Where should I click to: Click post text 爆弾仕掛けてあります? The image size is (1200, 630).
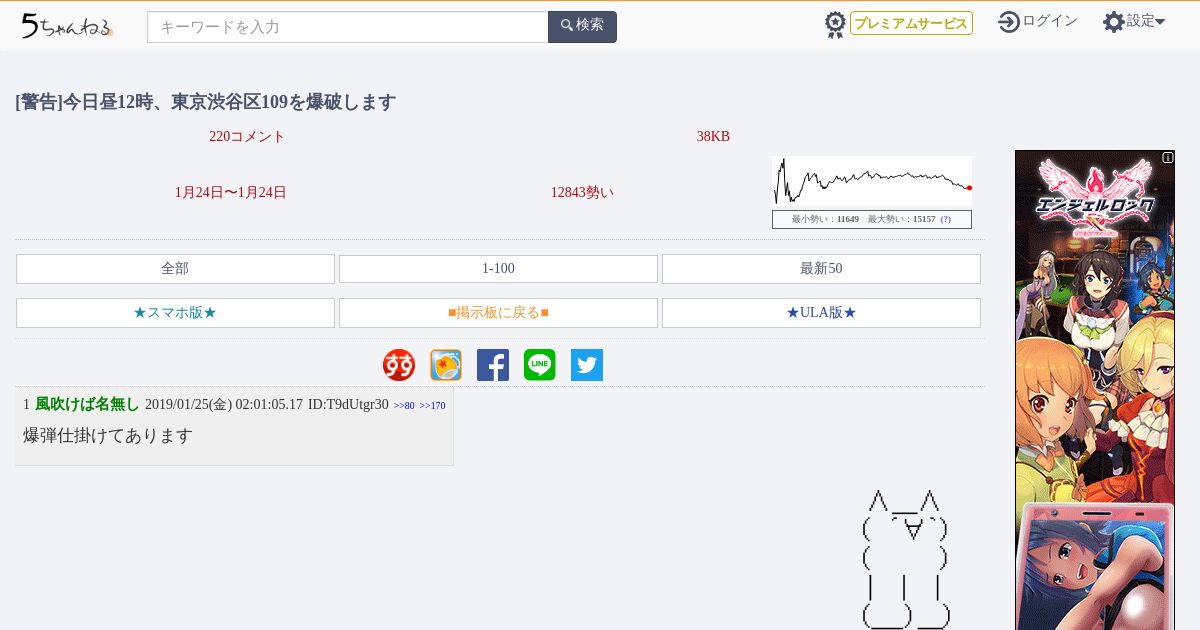coord(108,436)
